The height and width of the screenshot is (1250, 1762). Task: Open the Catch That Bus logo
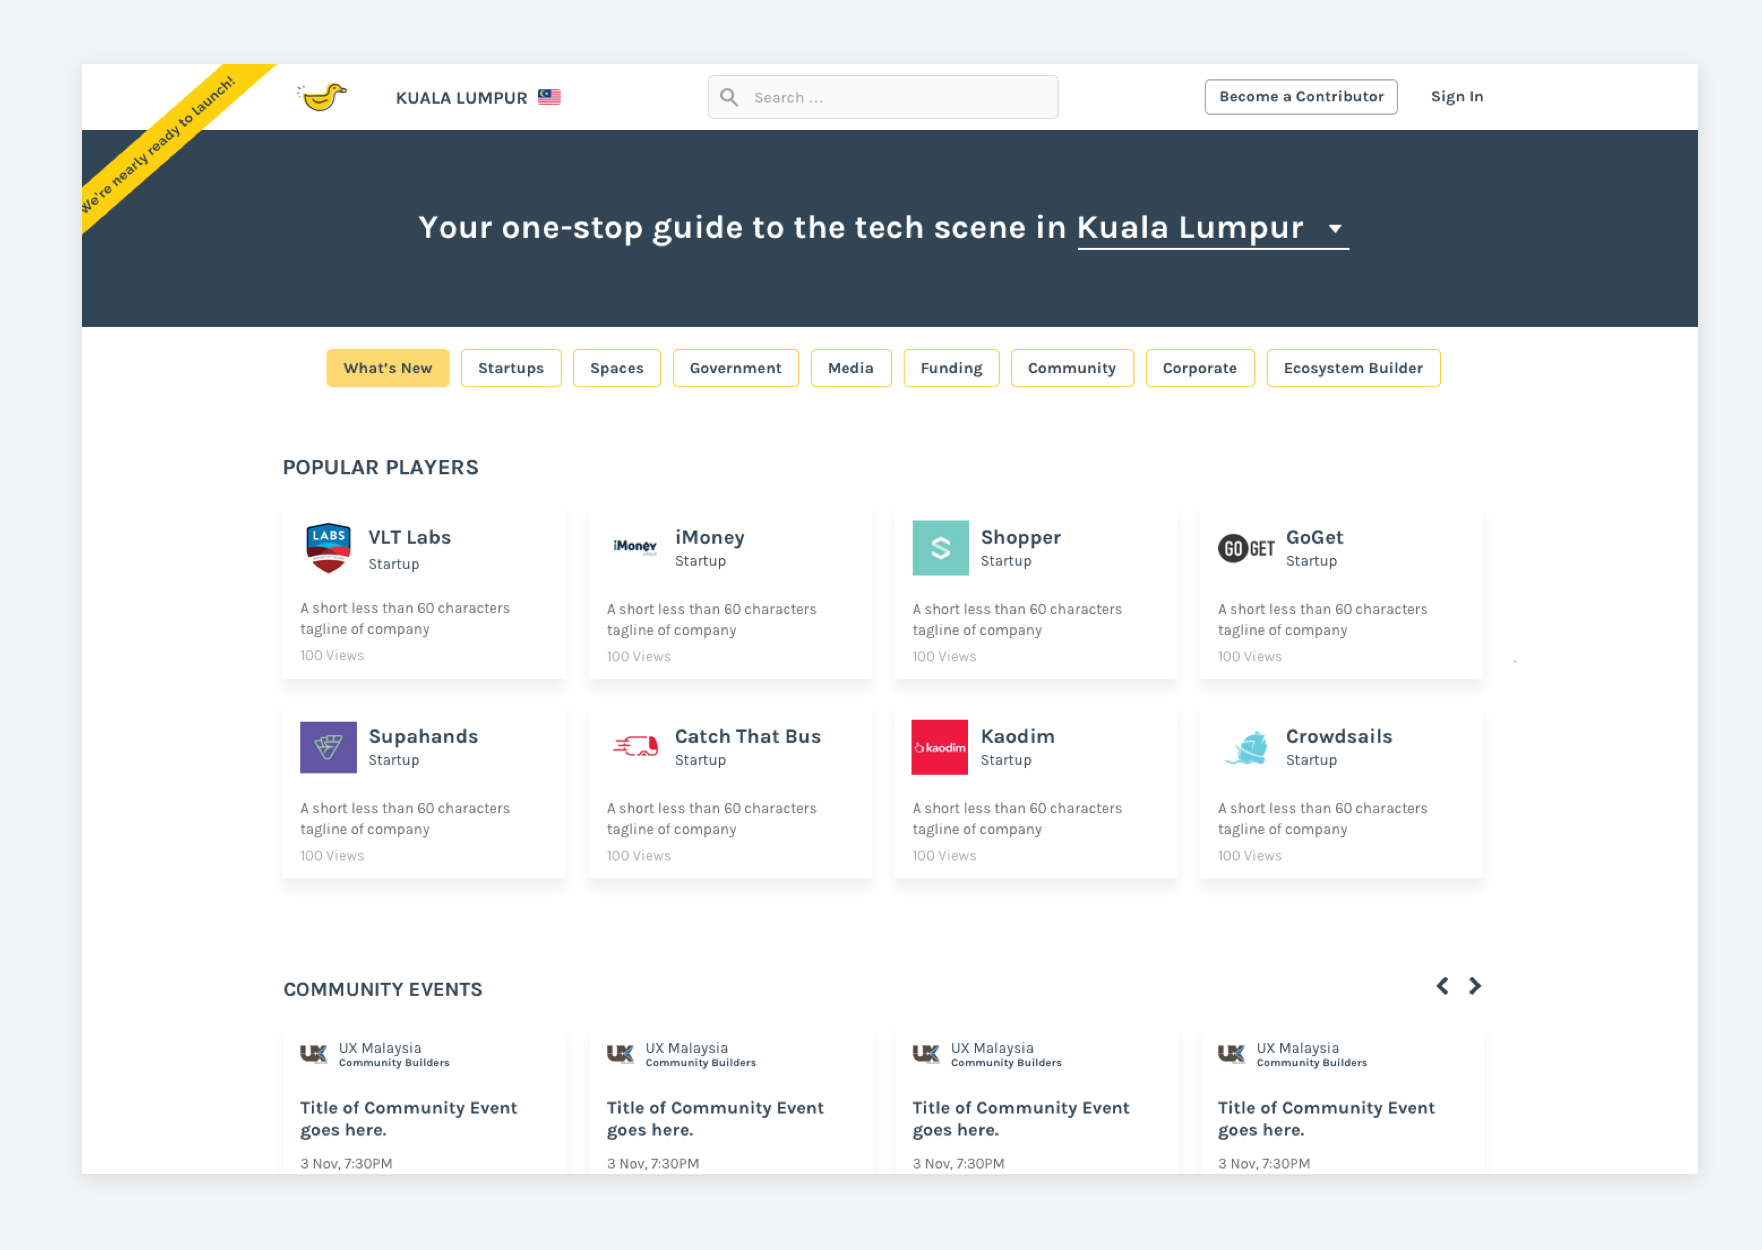[635, 746]
